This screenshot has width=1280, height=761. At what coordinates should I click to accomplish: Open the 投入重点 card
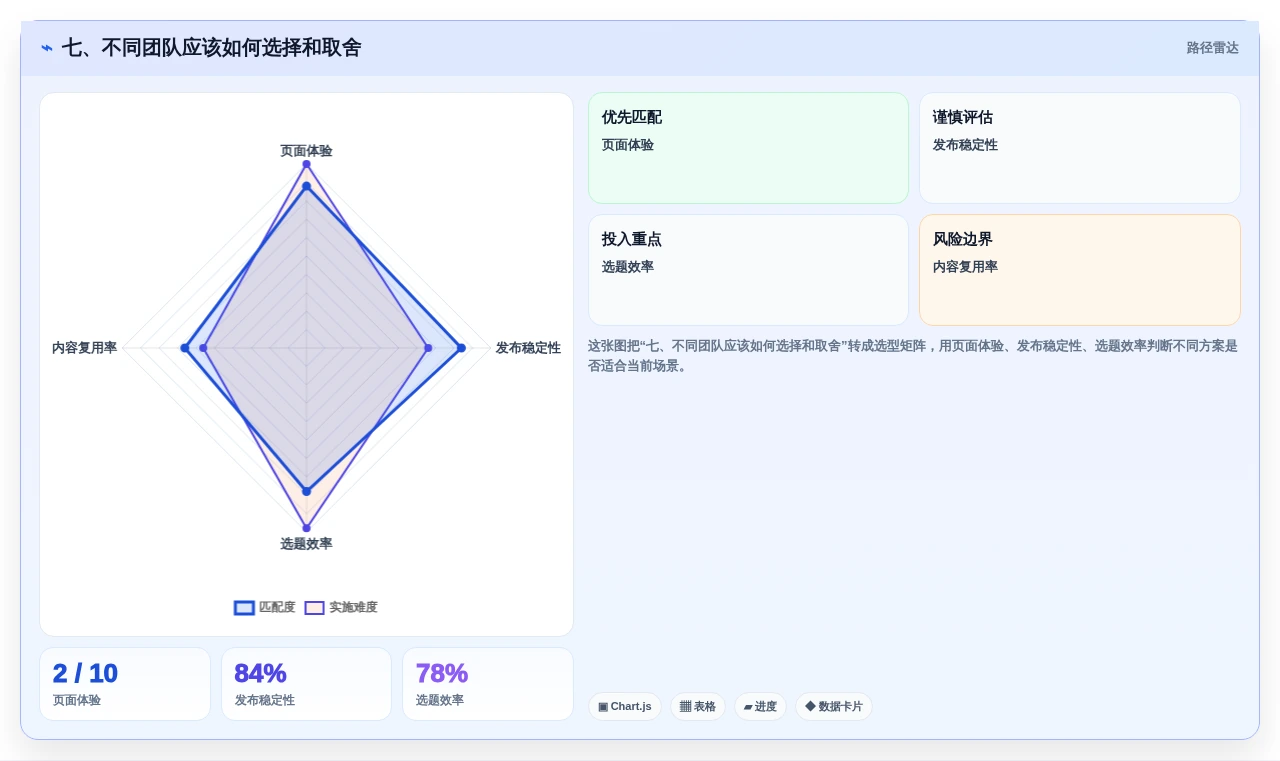click(748, 270)
